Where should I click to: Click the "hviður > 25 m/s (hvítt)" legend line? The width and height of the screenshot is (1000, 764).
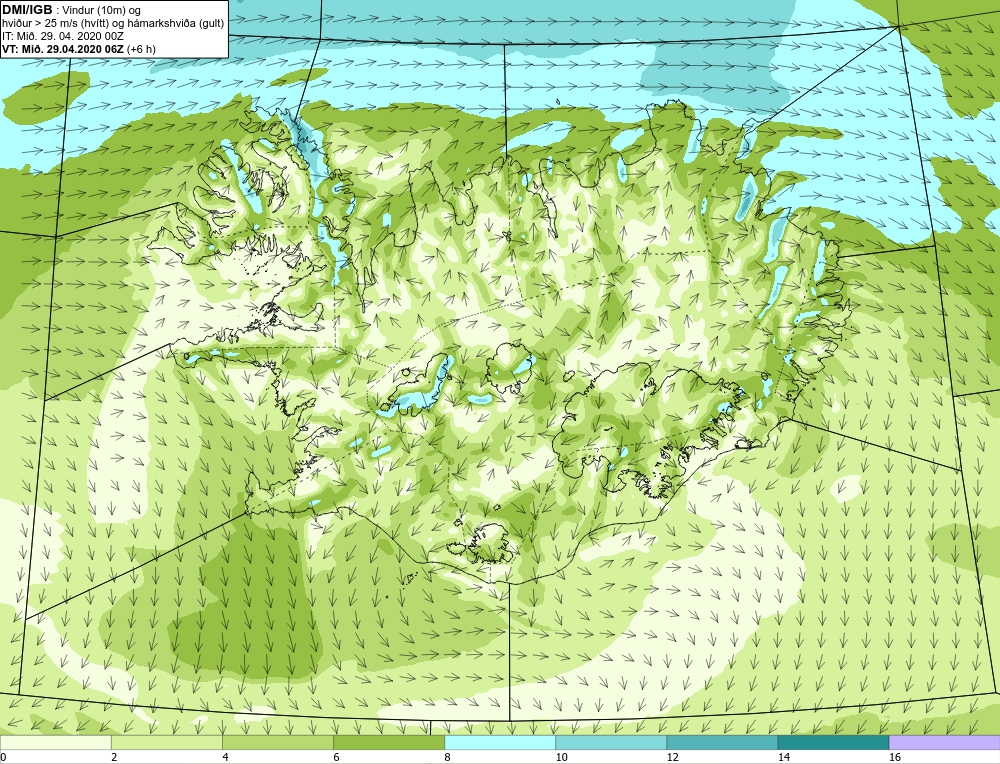click(55, 24)
